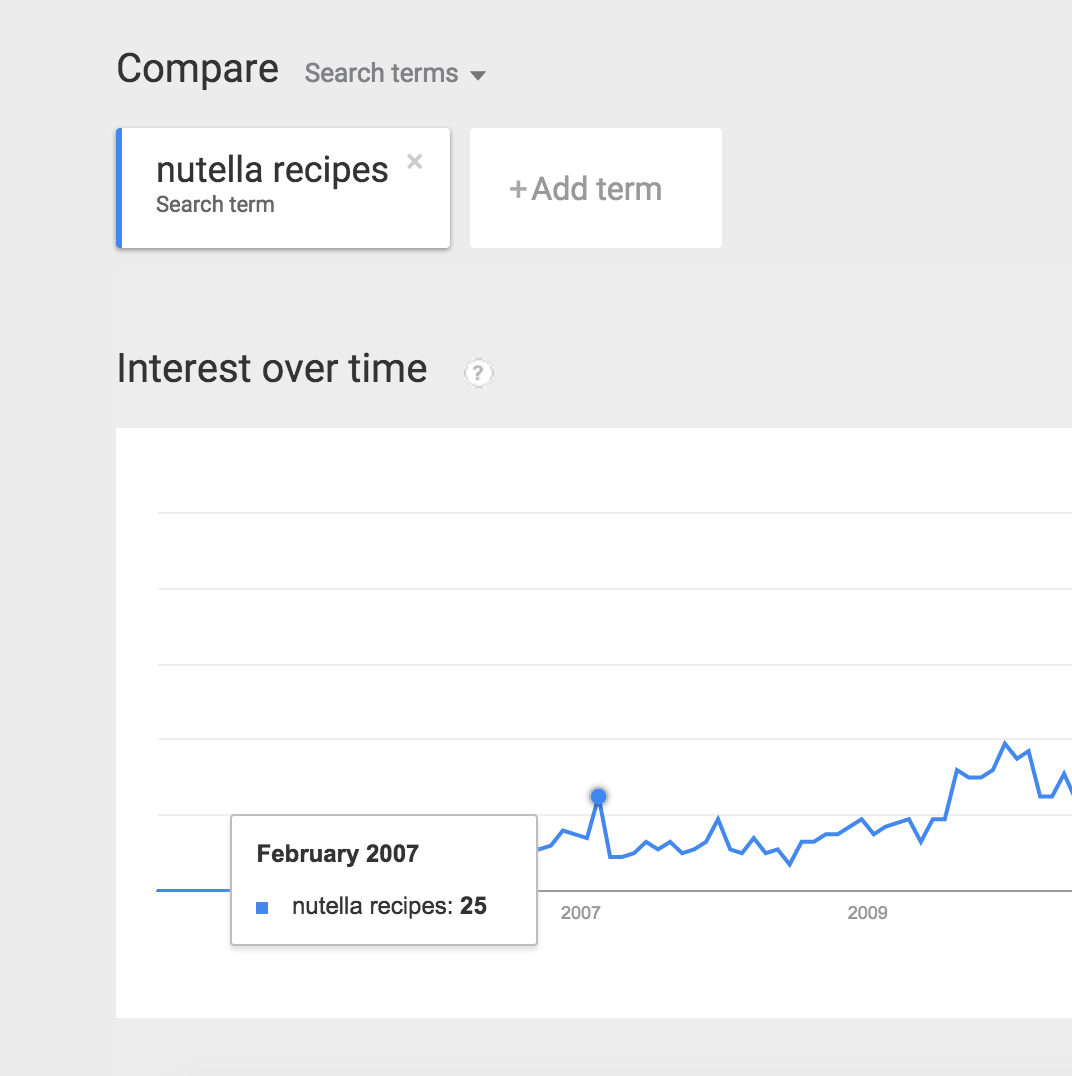Click the highlighted February 2007 data point
Image resolution: width=1072 pixels, height=1076 pixels.
click(x=598, y=796)
